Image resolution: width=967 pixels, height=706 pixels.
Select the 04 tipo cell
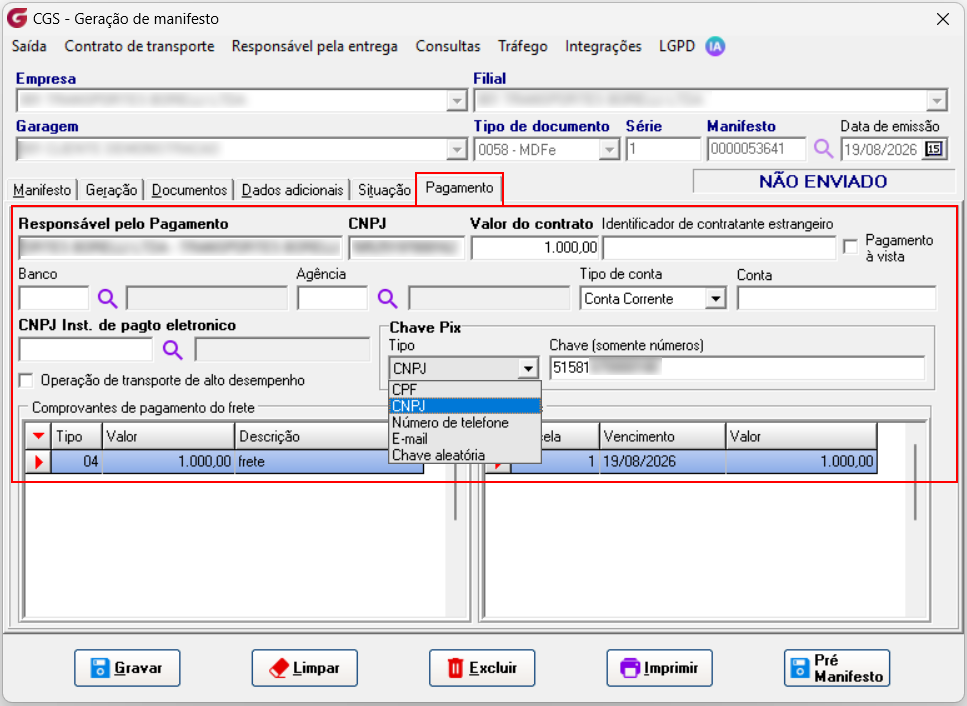point(76,461)
